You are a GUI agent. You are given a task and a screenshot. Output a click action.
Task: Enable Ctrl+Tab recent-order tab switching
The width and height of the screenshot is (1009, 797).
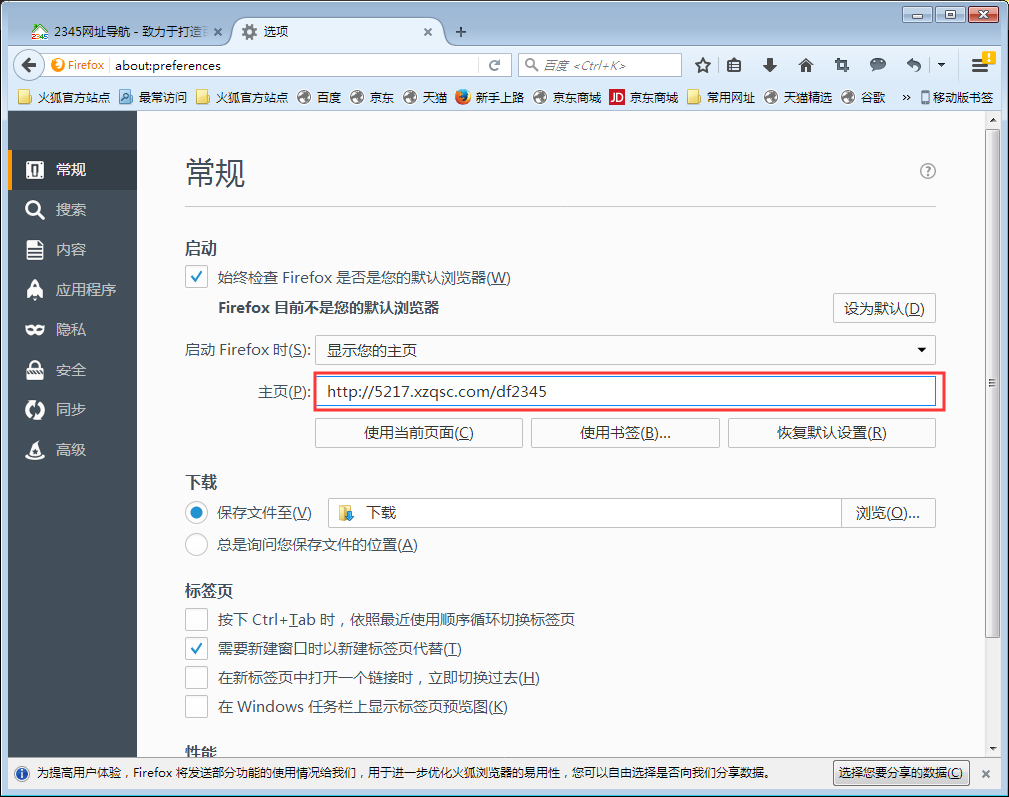[x=197, y=619]
